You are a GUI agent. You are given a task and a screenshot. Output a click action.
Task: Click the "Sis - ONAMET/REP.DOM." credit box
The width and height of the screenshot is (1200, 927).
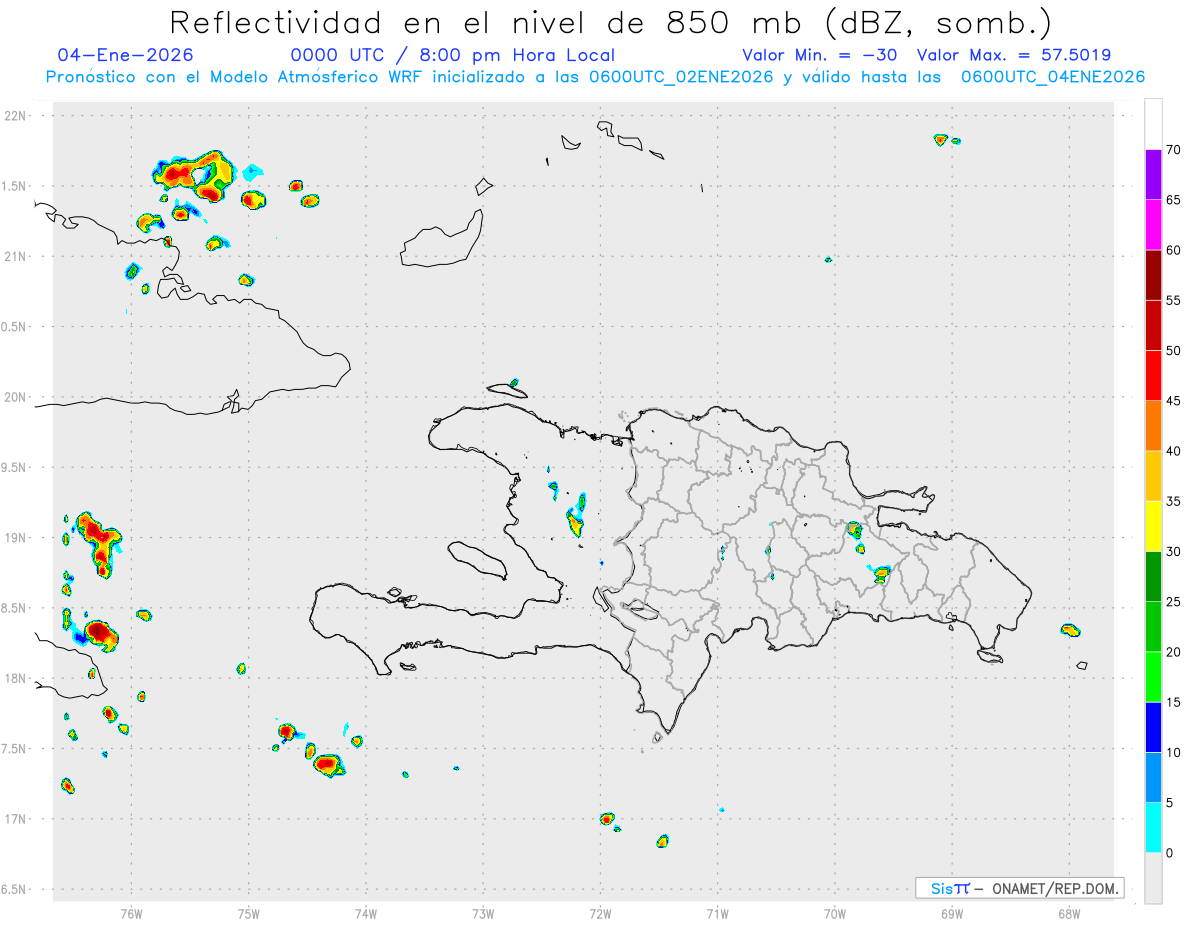point(1020,888)
